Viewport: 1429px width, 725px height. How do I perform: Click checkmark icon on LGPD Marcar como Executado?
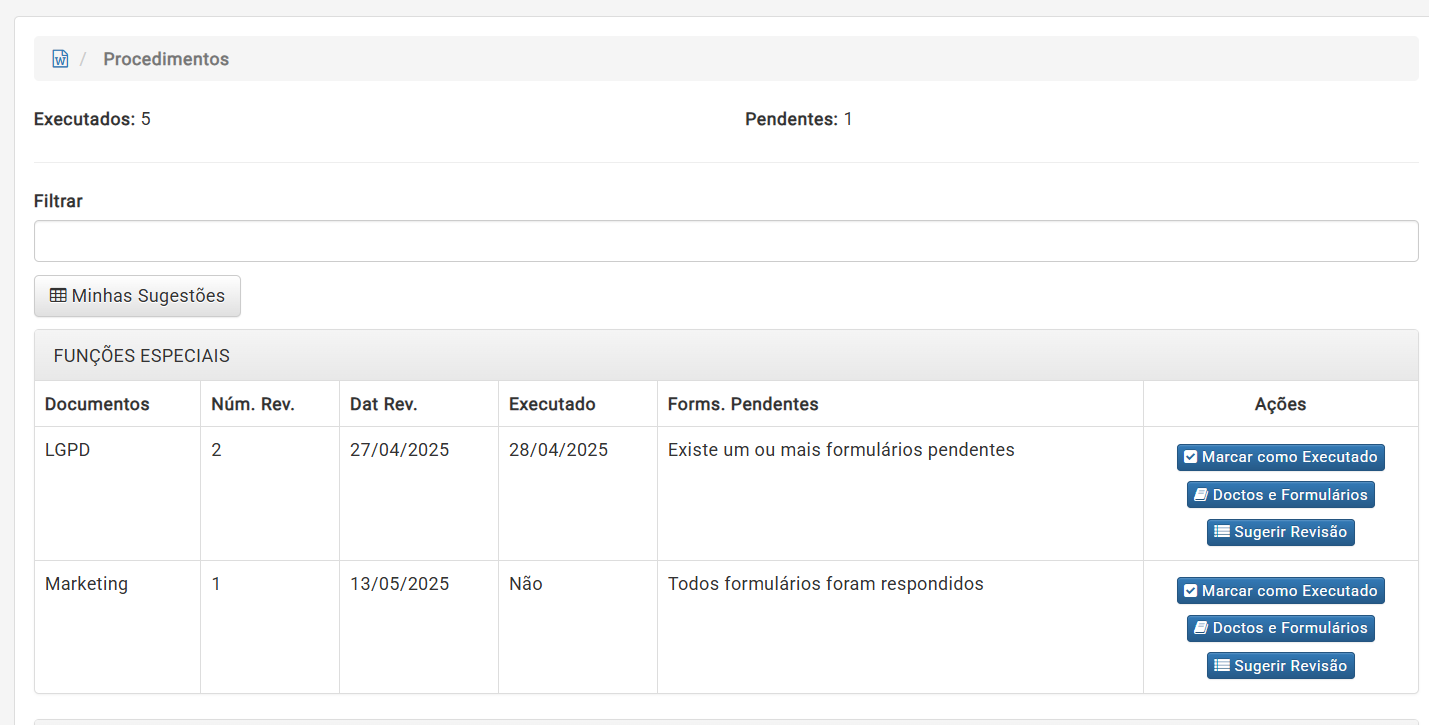point(1190,457)
